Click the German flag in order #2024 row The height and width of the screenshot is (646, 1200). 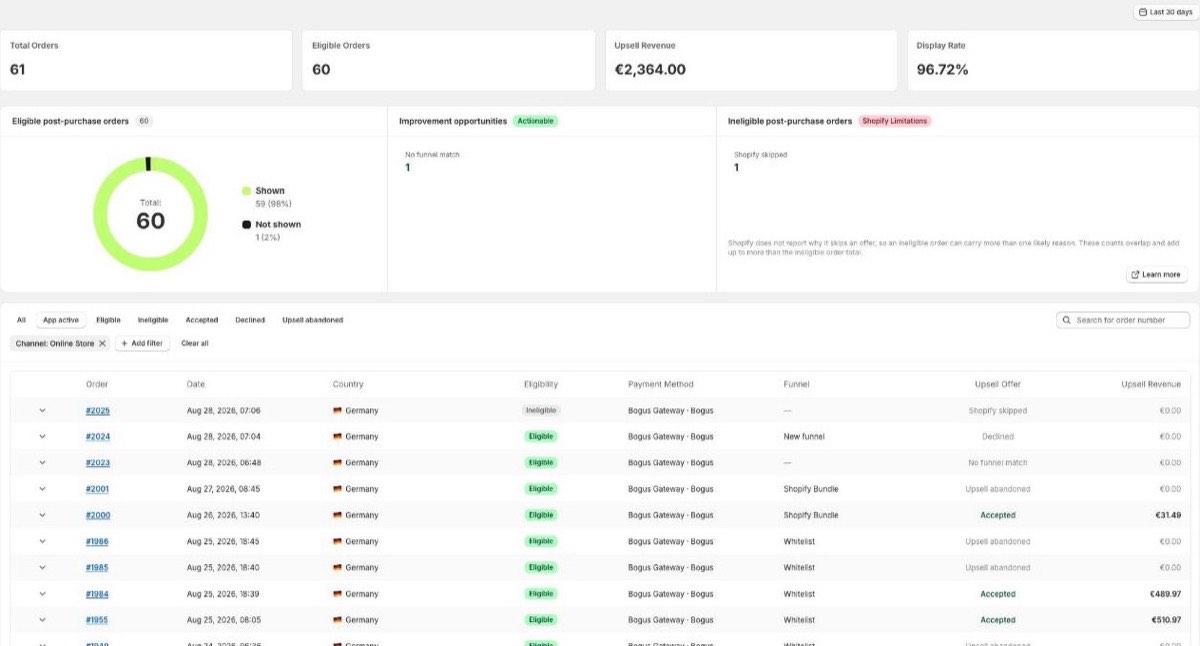click(x=337, y=436)
